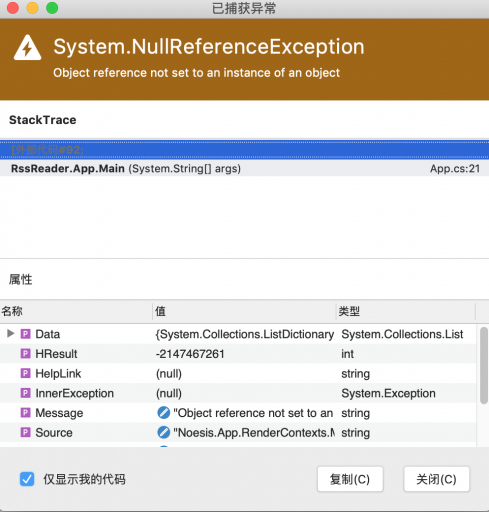This screenshot has width=489, height=512.
Task: Click the Data value System.Collections.ListDictionary
Action: (x=245, y=334)
